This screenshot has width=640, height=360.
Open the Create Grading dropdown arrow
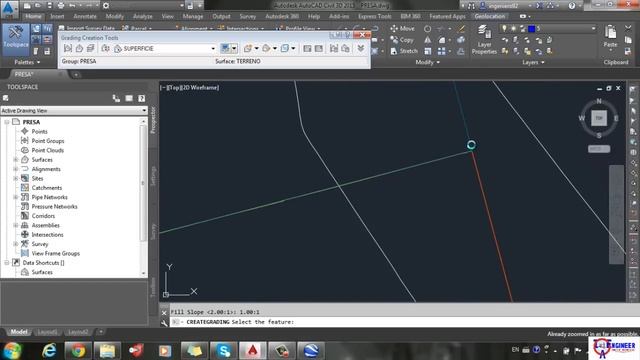click(234, 48)
